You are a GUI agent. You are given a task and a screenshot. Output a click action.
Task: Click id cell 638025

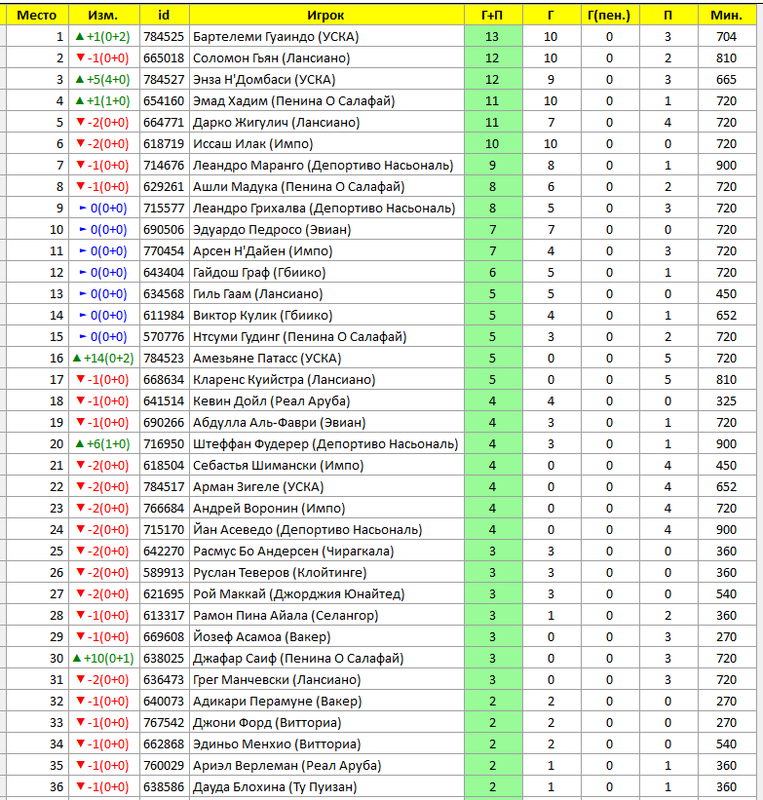163,658
